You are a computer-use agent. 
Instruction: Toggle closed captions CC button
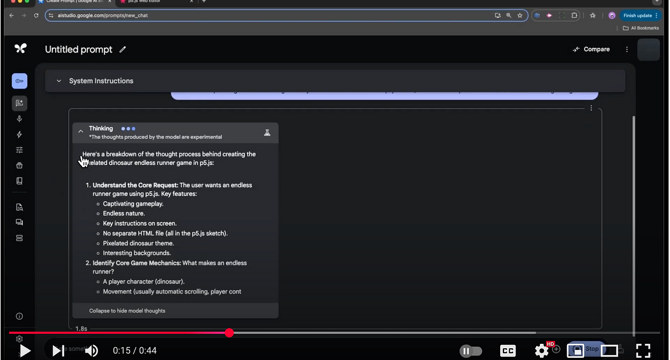pyautogui.click(x=508, y=351)
